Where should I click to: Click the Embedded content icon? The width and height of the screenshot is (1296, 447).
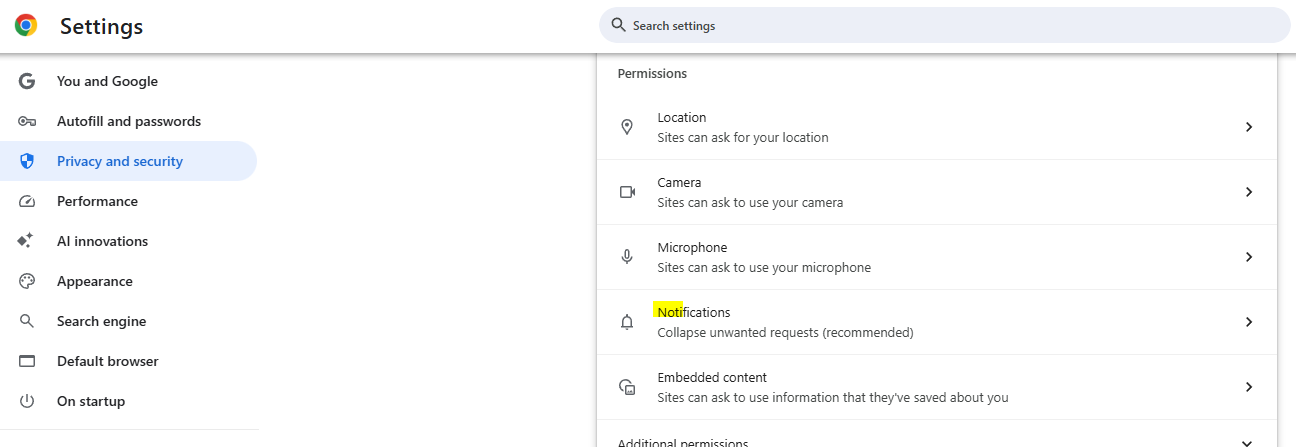627,387
